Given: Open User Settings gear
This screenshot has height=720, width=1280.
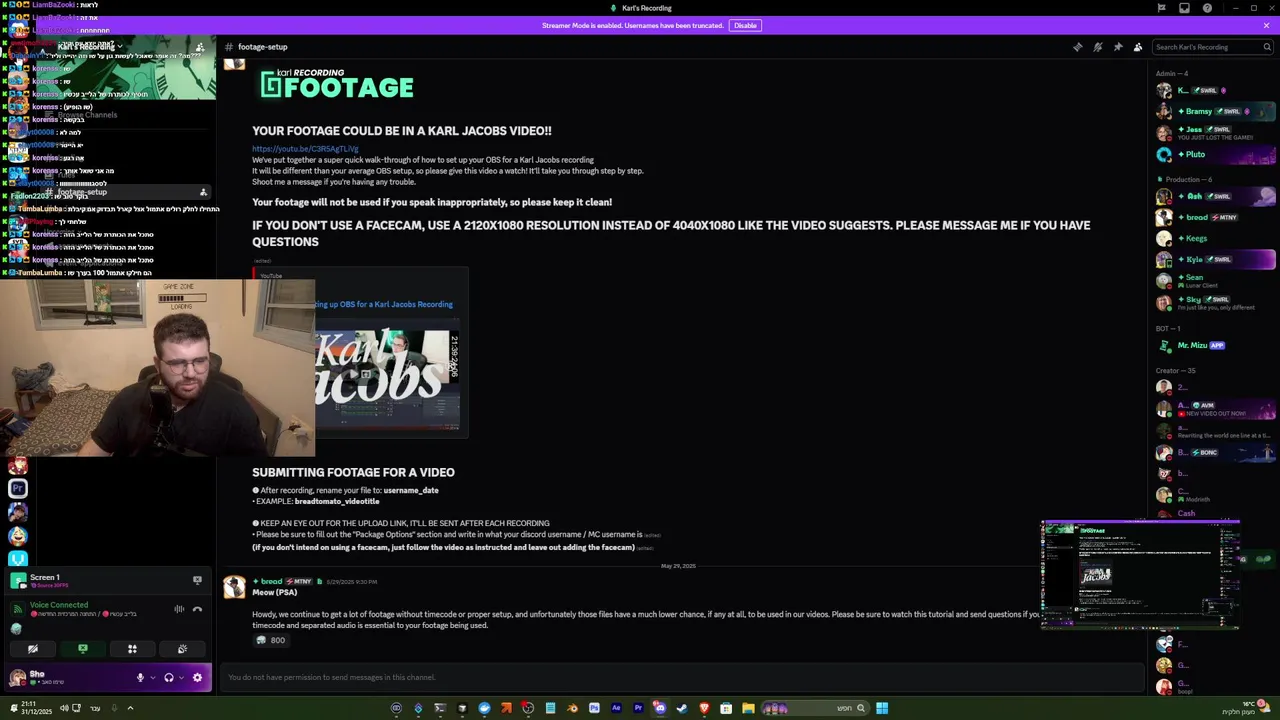Looking at the screenshot, I should 197,677.
